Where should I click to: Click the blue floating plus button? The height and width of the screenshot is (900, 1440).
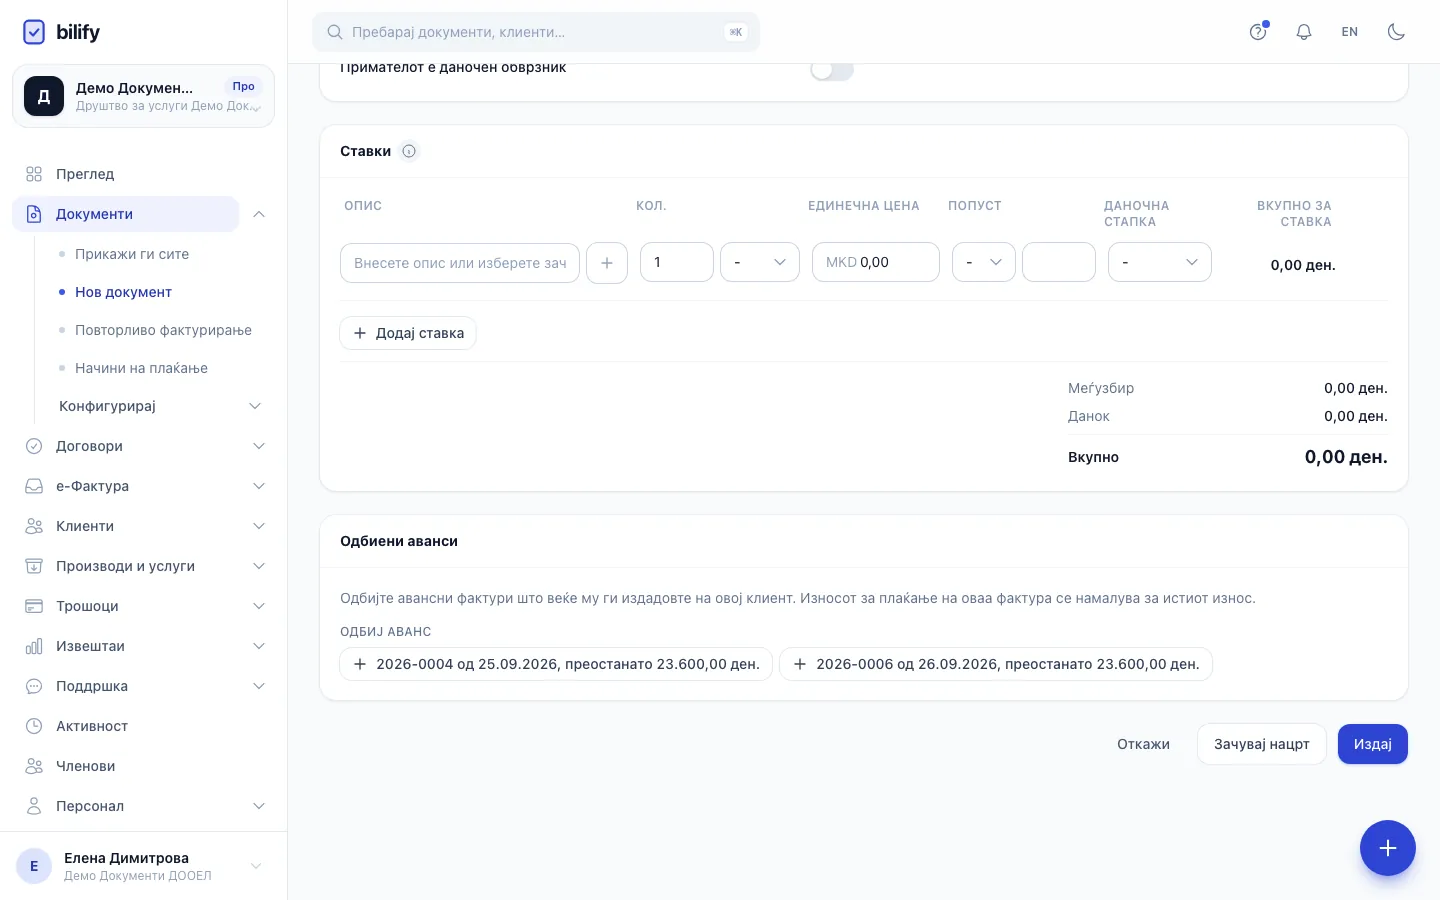point(1388,848)
